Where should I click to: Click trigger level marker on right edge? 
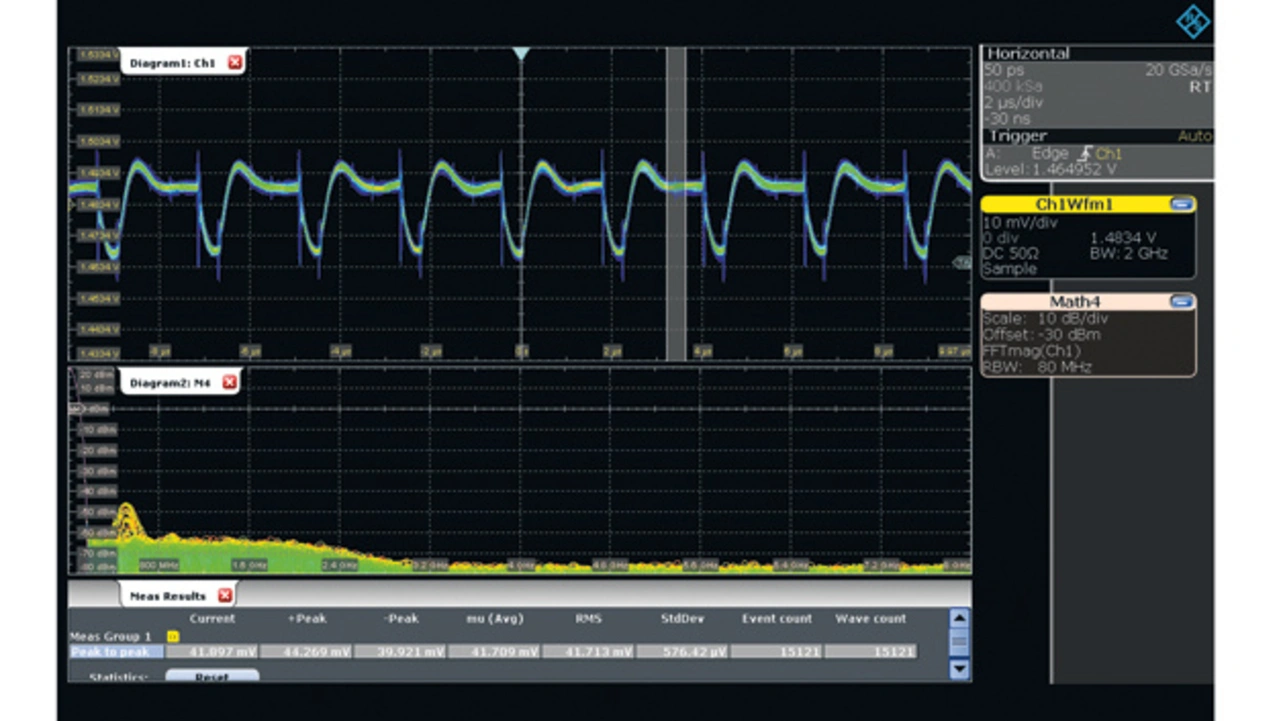(x=963, y=262)
